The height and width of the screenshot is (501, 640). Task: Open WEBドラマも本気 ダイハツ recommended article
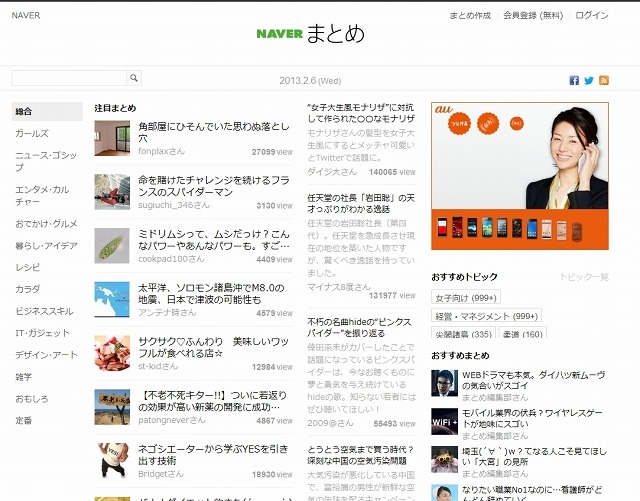[x=533, y=380]
